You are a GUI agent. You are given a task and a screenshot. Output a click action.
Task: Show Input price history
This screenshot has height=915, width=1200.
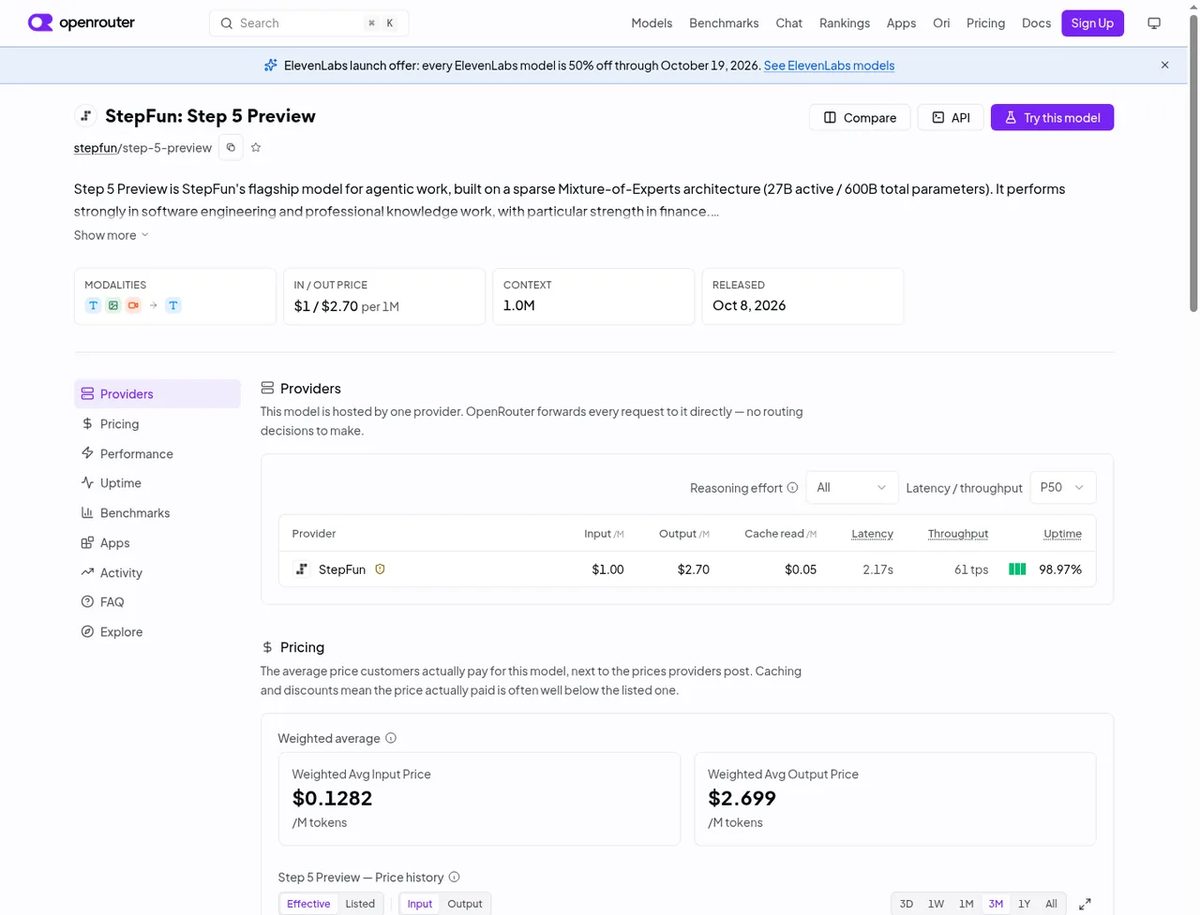tap(420, 904)
